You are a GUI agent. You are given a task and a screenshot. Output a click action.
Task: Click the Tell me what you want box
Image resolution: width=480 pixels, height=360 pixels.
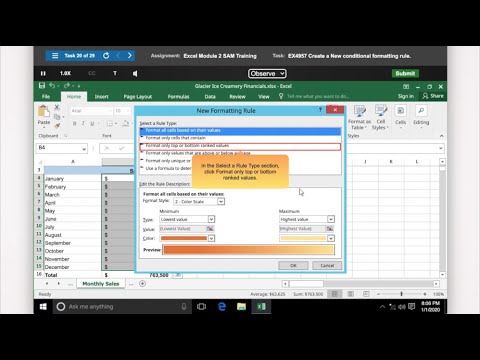click(x=318, y=96)
